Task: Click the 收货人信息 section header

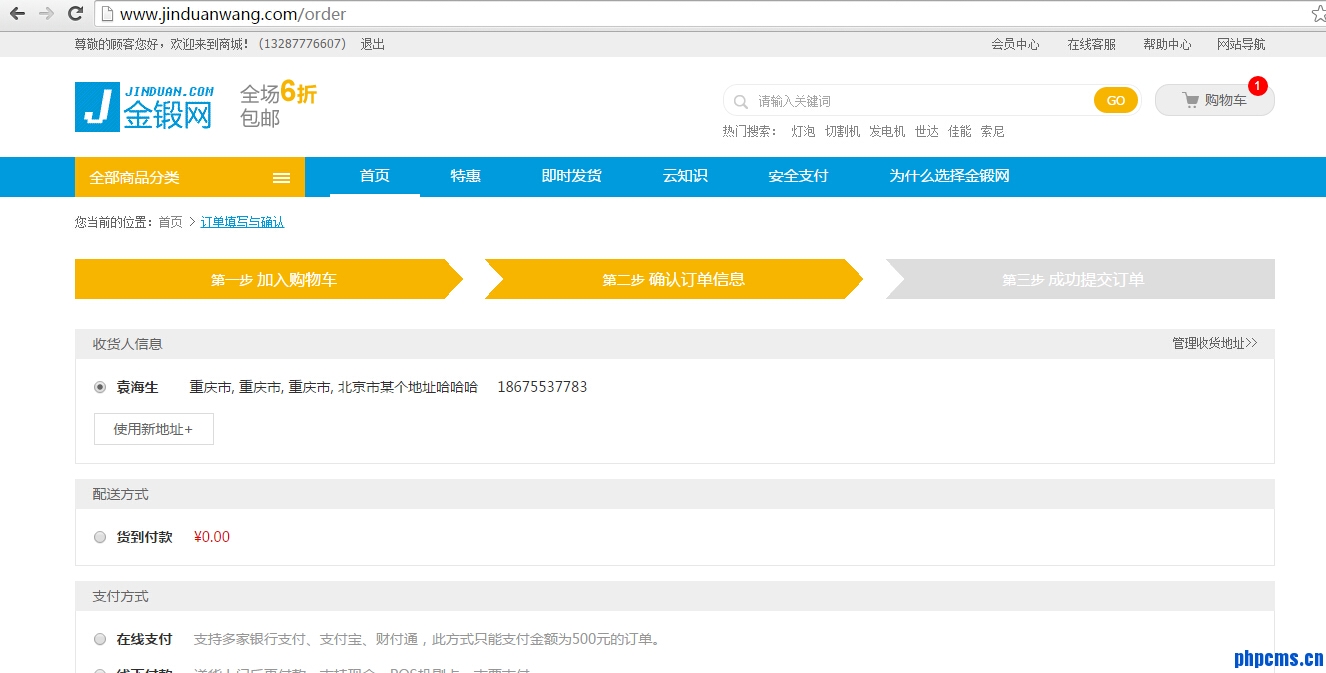Action: coord(675,344)
